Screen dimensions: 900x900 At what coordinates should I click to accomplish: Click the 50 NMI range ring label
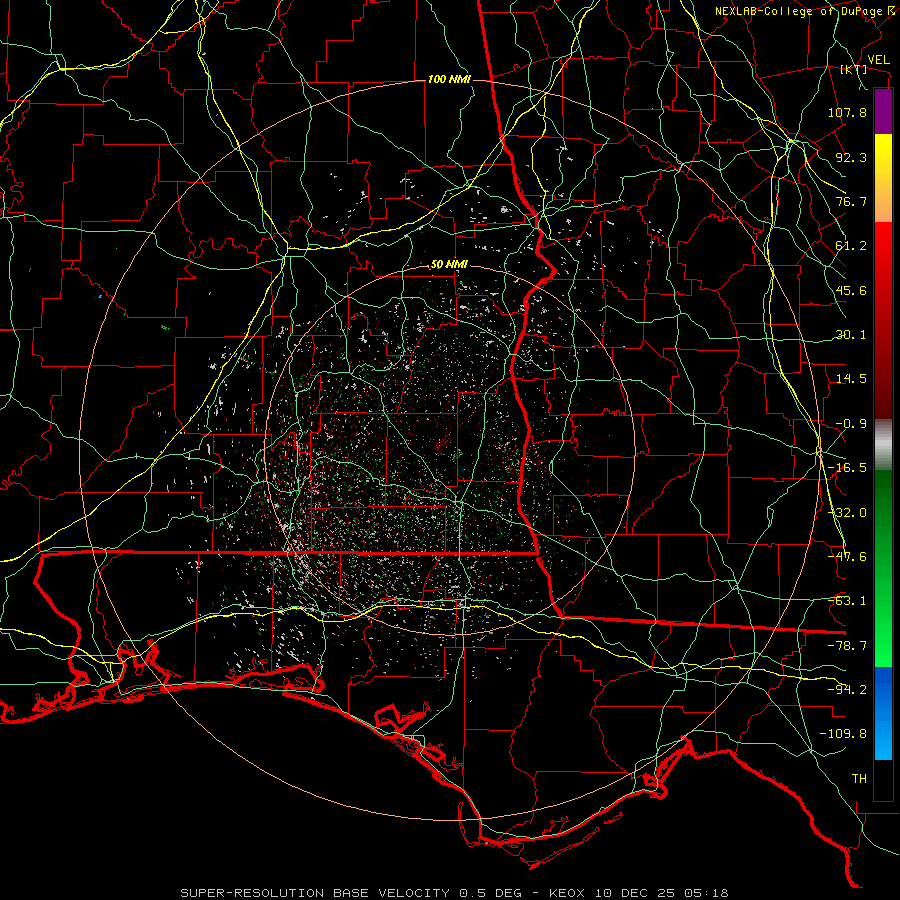click(x=449, y=265)
